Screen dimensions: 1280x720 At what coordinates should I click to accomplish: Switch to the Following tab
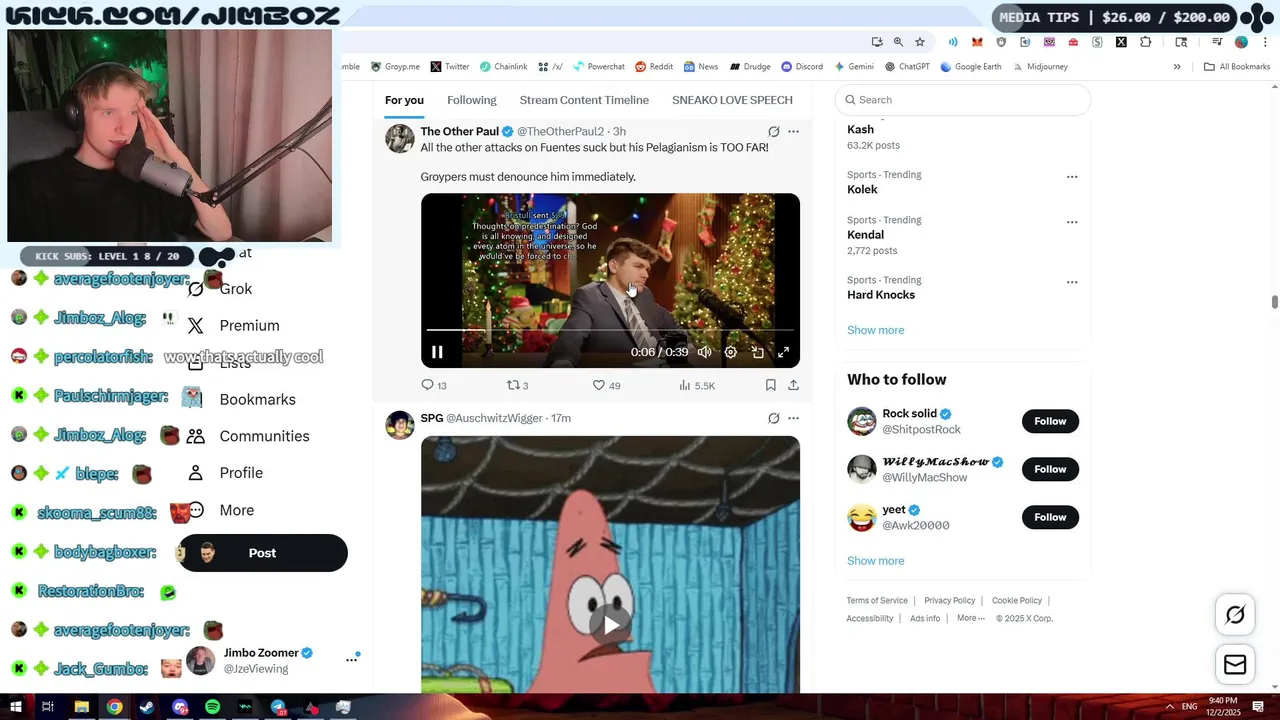pos(471,100)
